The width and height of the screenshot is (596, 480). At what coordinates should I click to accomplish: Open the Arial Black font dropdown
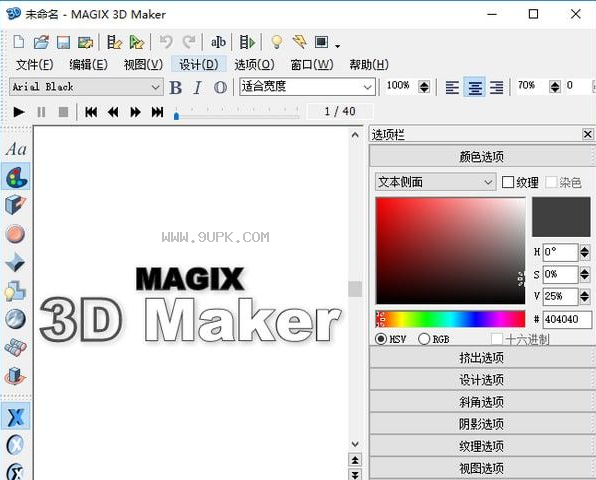pyautogui.click(x=86, y=87)
